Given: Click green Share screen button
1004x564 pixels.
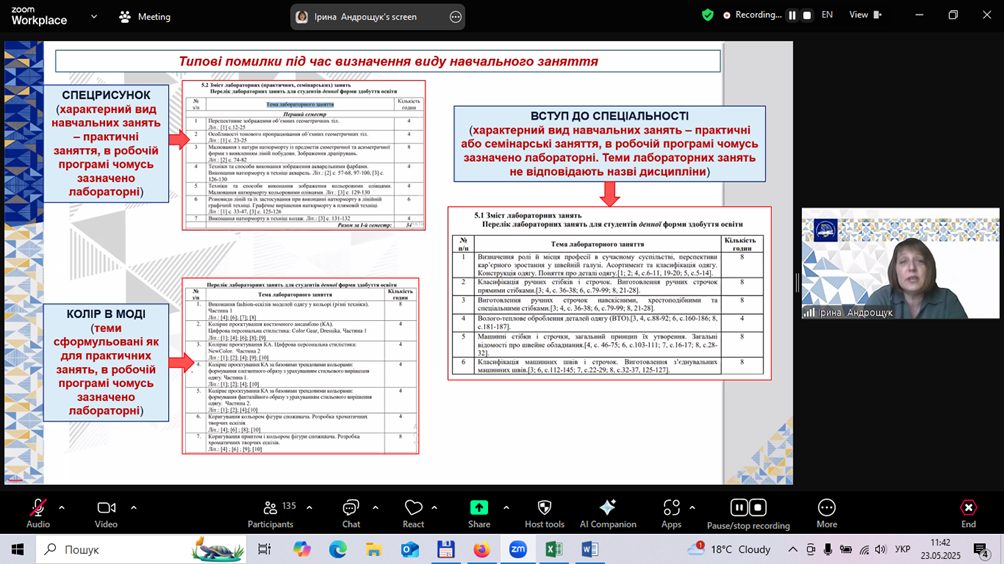Looking at the screenshot, I should pyautogui.click(x=479, y=508).
